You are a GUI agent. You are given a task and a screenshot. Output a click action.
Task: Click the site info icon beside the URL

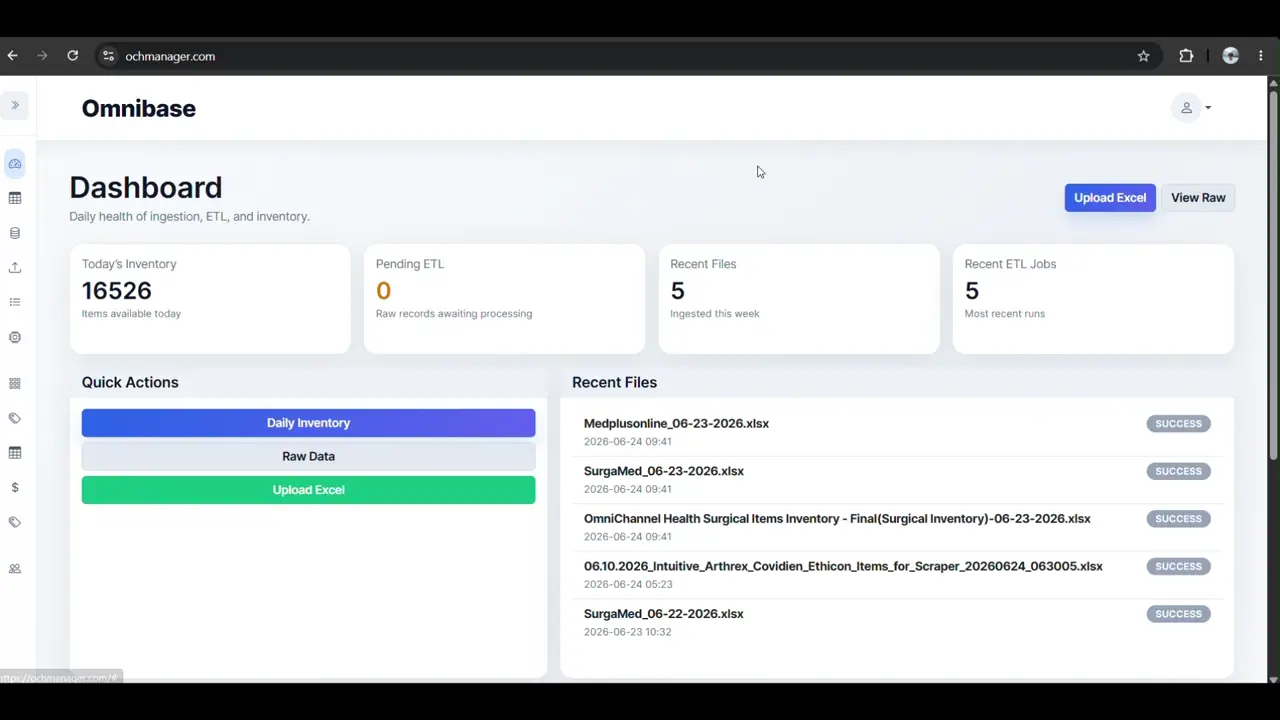point(108,56)
